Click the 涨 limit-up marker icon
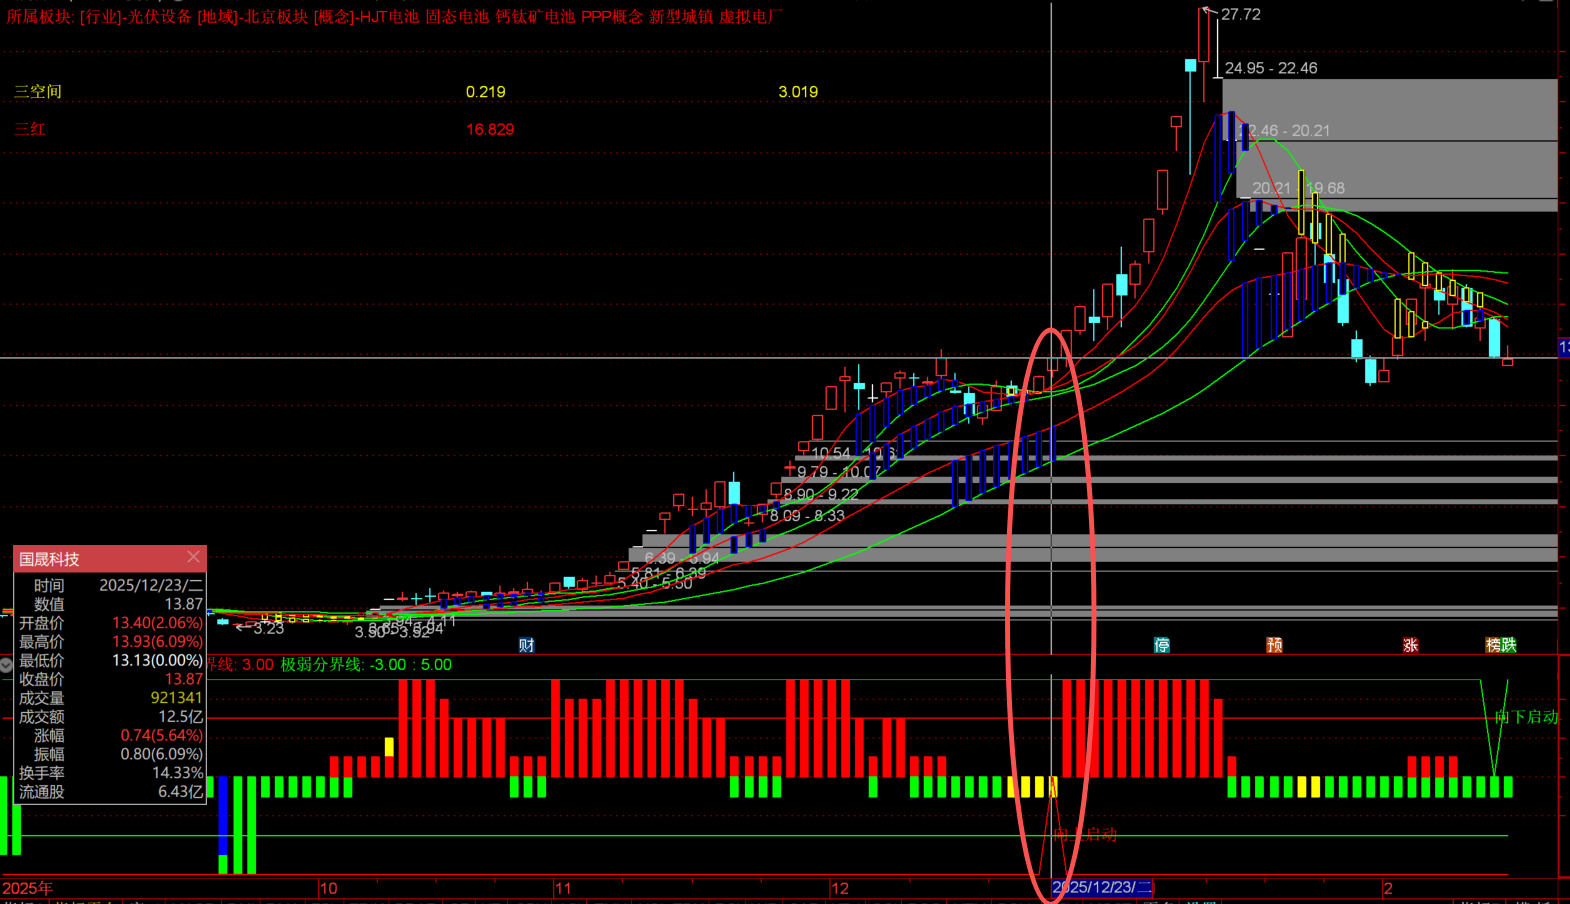1570x904 pixels. 1410,645
